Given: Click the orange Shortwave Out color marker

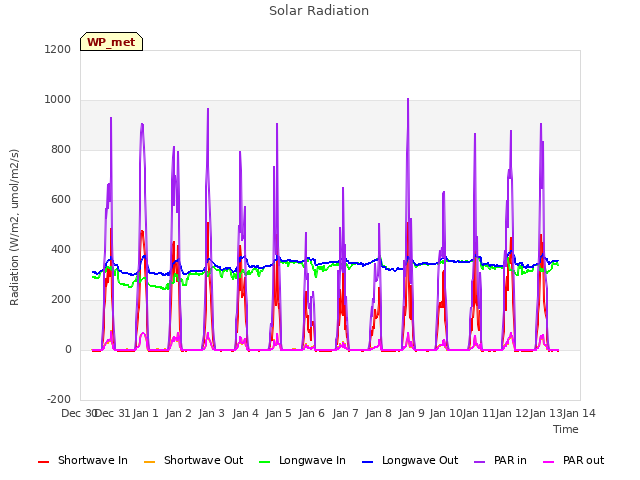Looking at the screenshot, I should click(150, 462).
